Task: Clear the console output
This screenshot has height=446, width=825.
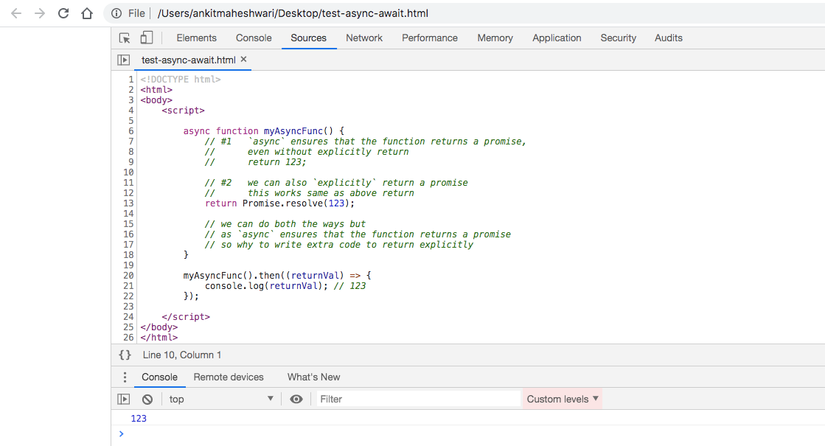Action: click(147, 399)
